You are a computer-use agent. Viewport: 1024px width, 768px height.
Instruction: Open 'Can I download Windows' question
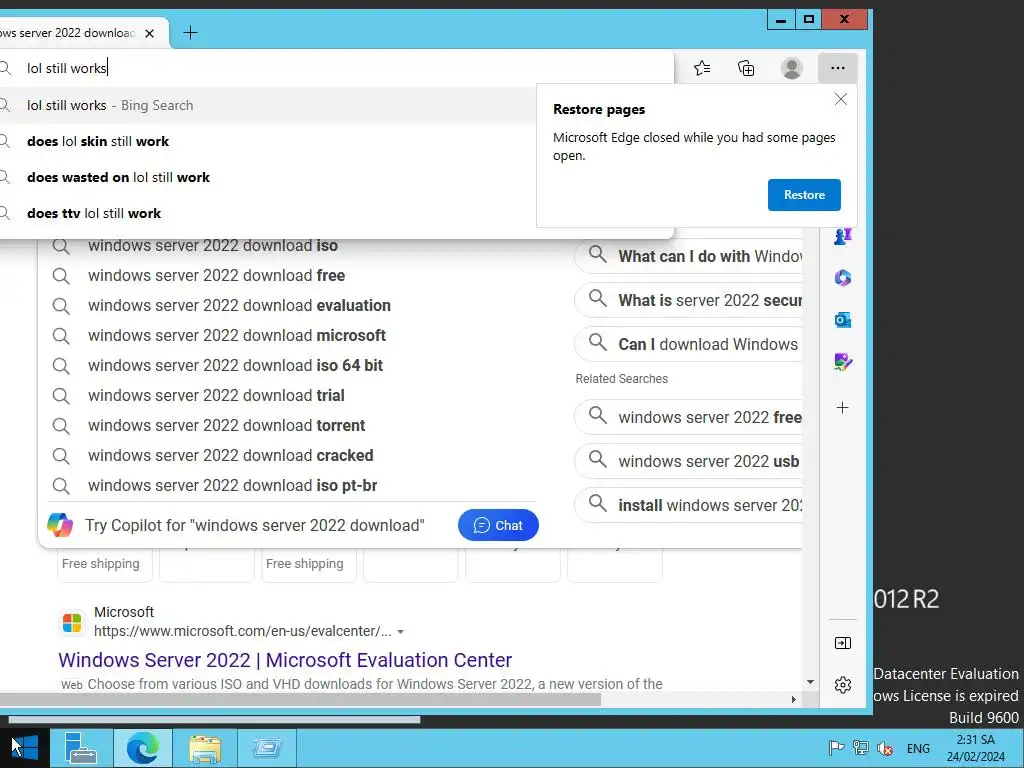tap(689, 344)
